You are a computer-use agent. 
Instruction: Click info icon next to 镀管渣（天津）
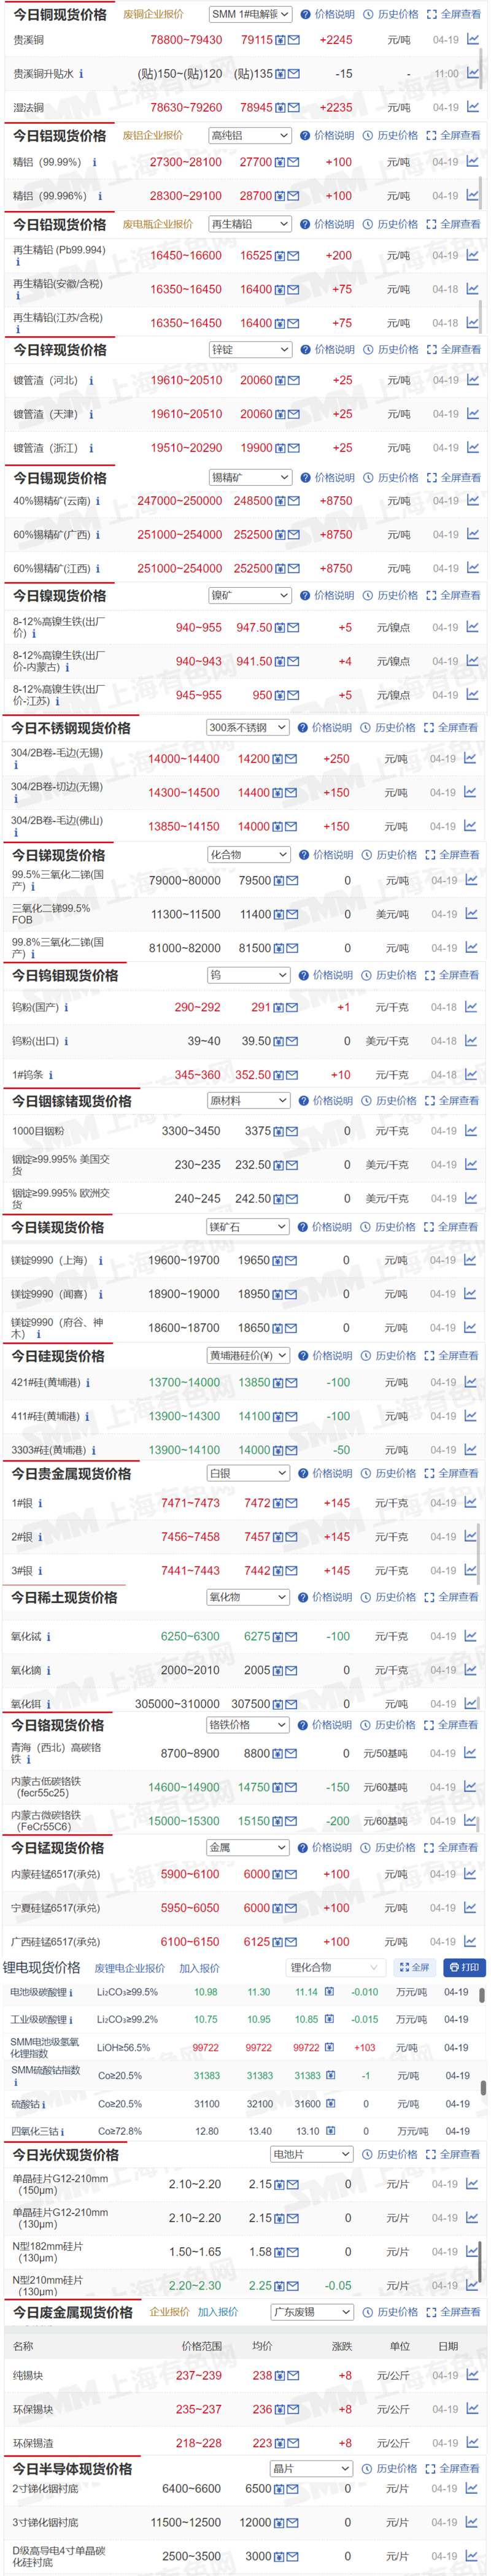click(x=91, y=414)
